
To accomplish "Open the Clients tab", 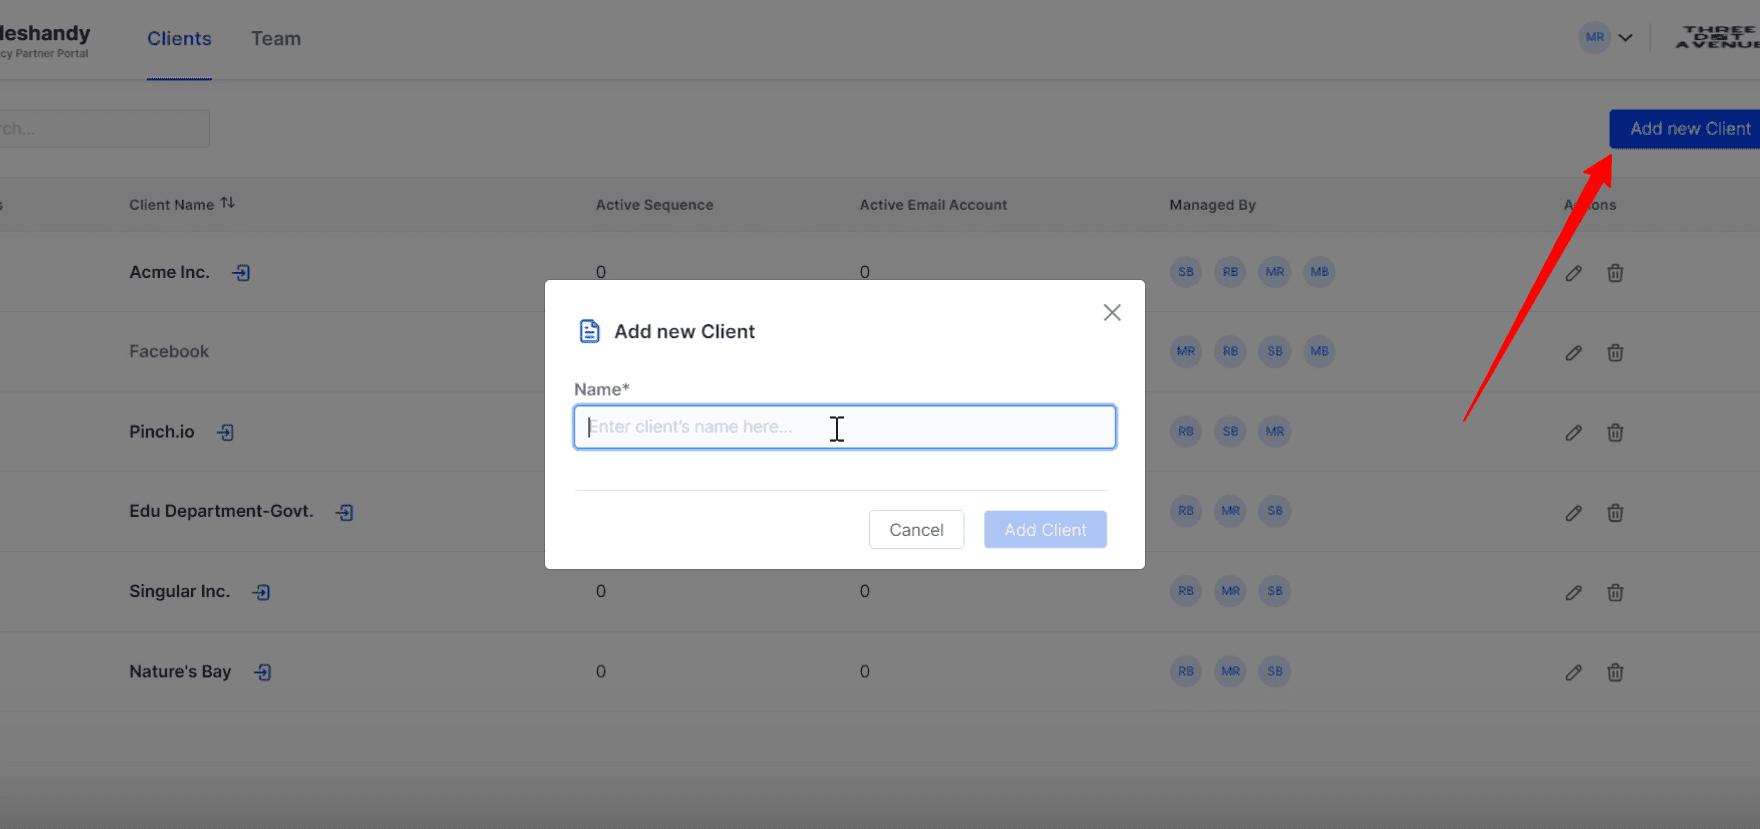I will point(179,39).
